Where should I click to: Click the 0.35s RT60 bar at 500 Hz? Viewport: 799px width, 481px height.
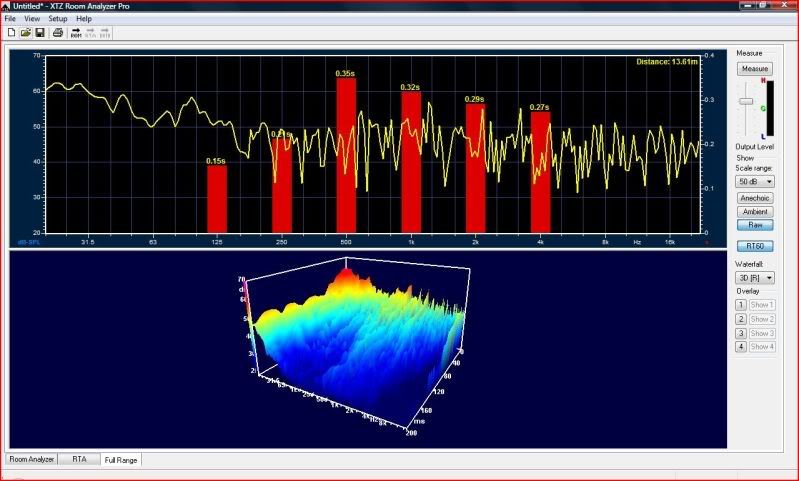pos(347,155)
